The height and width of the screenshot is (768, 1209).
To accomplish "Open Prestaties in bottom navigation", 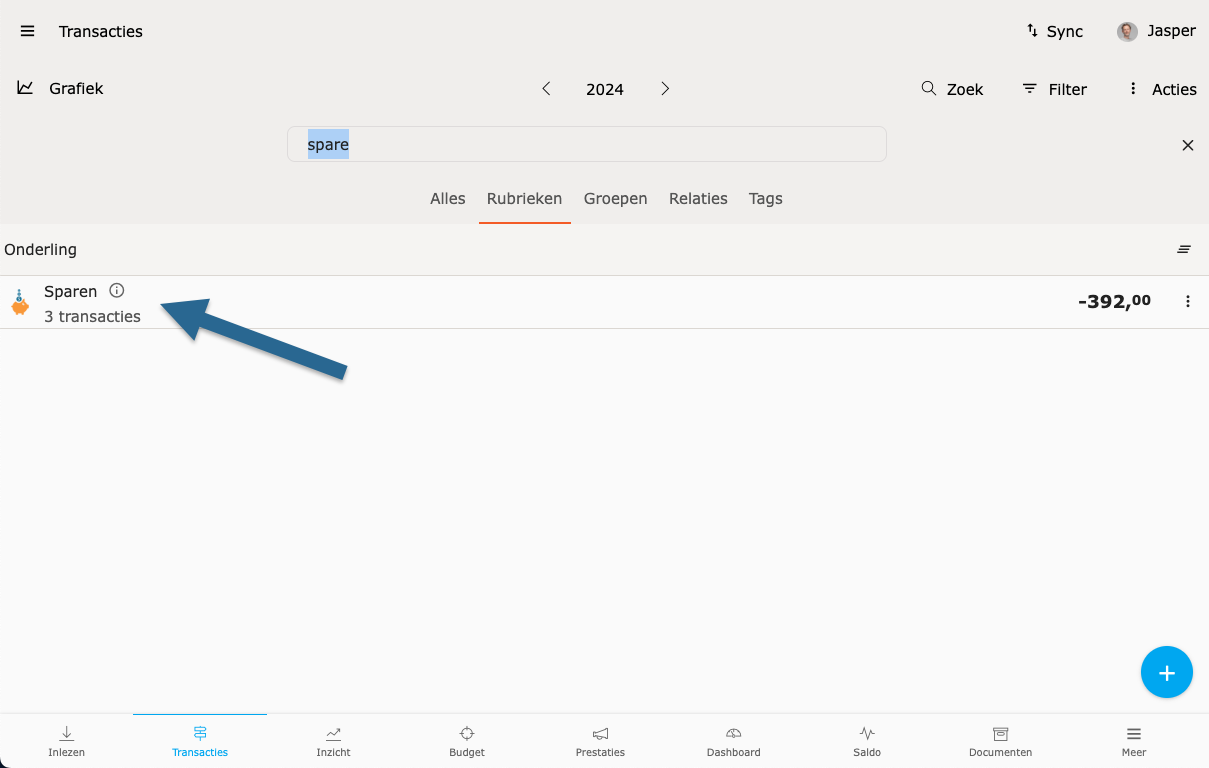I will [600, 741].
